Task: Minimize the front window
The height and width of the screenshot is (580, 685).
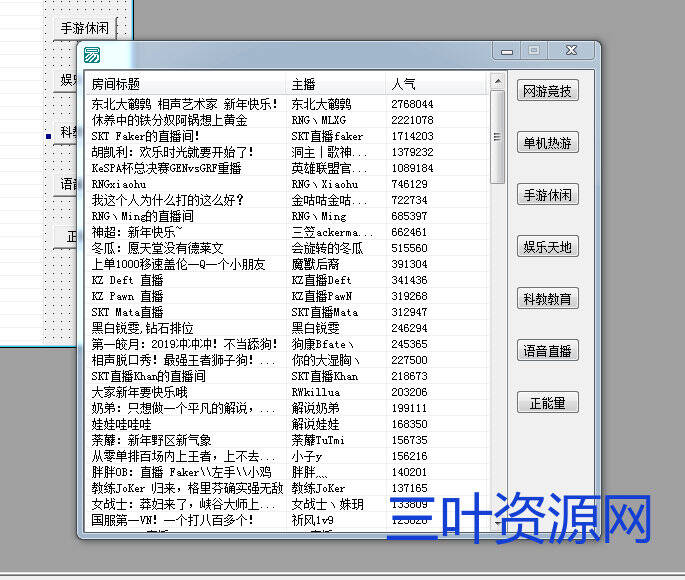Action: tap(507, 51)
